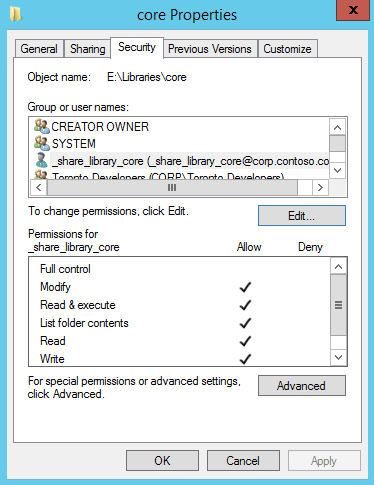This screenshot has width=374, height=485.
Task: Select the Security tab
Action: pyautogui.click(x=137, y=47)
